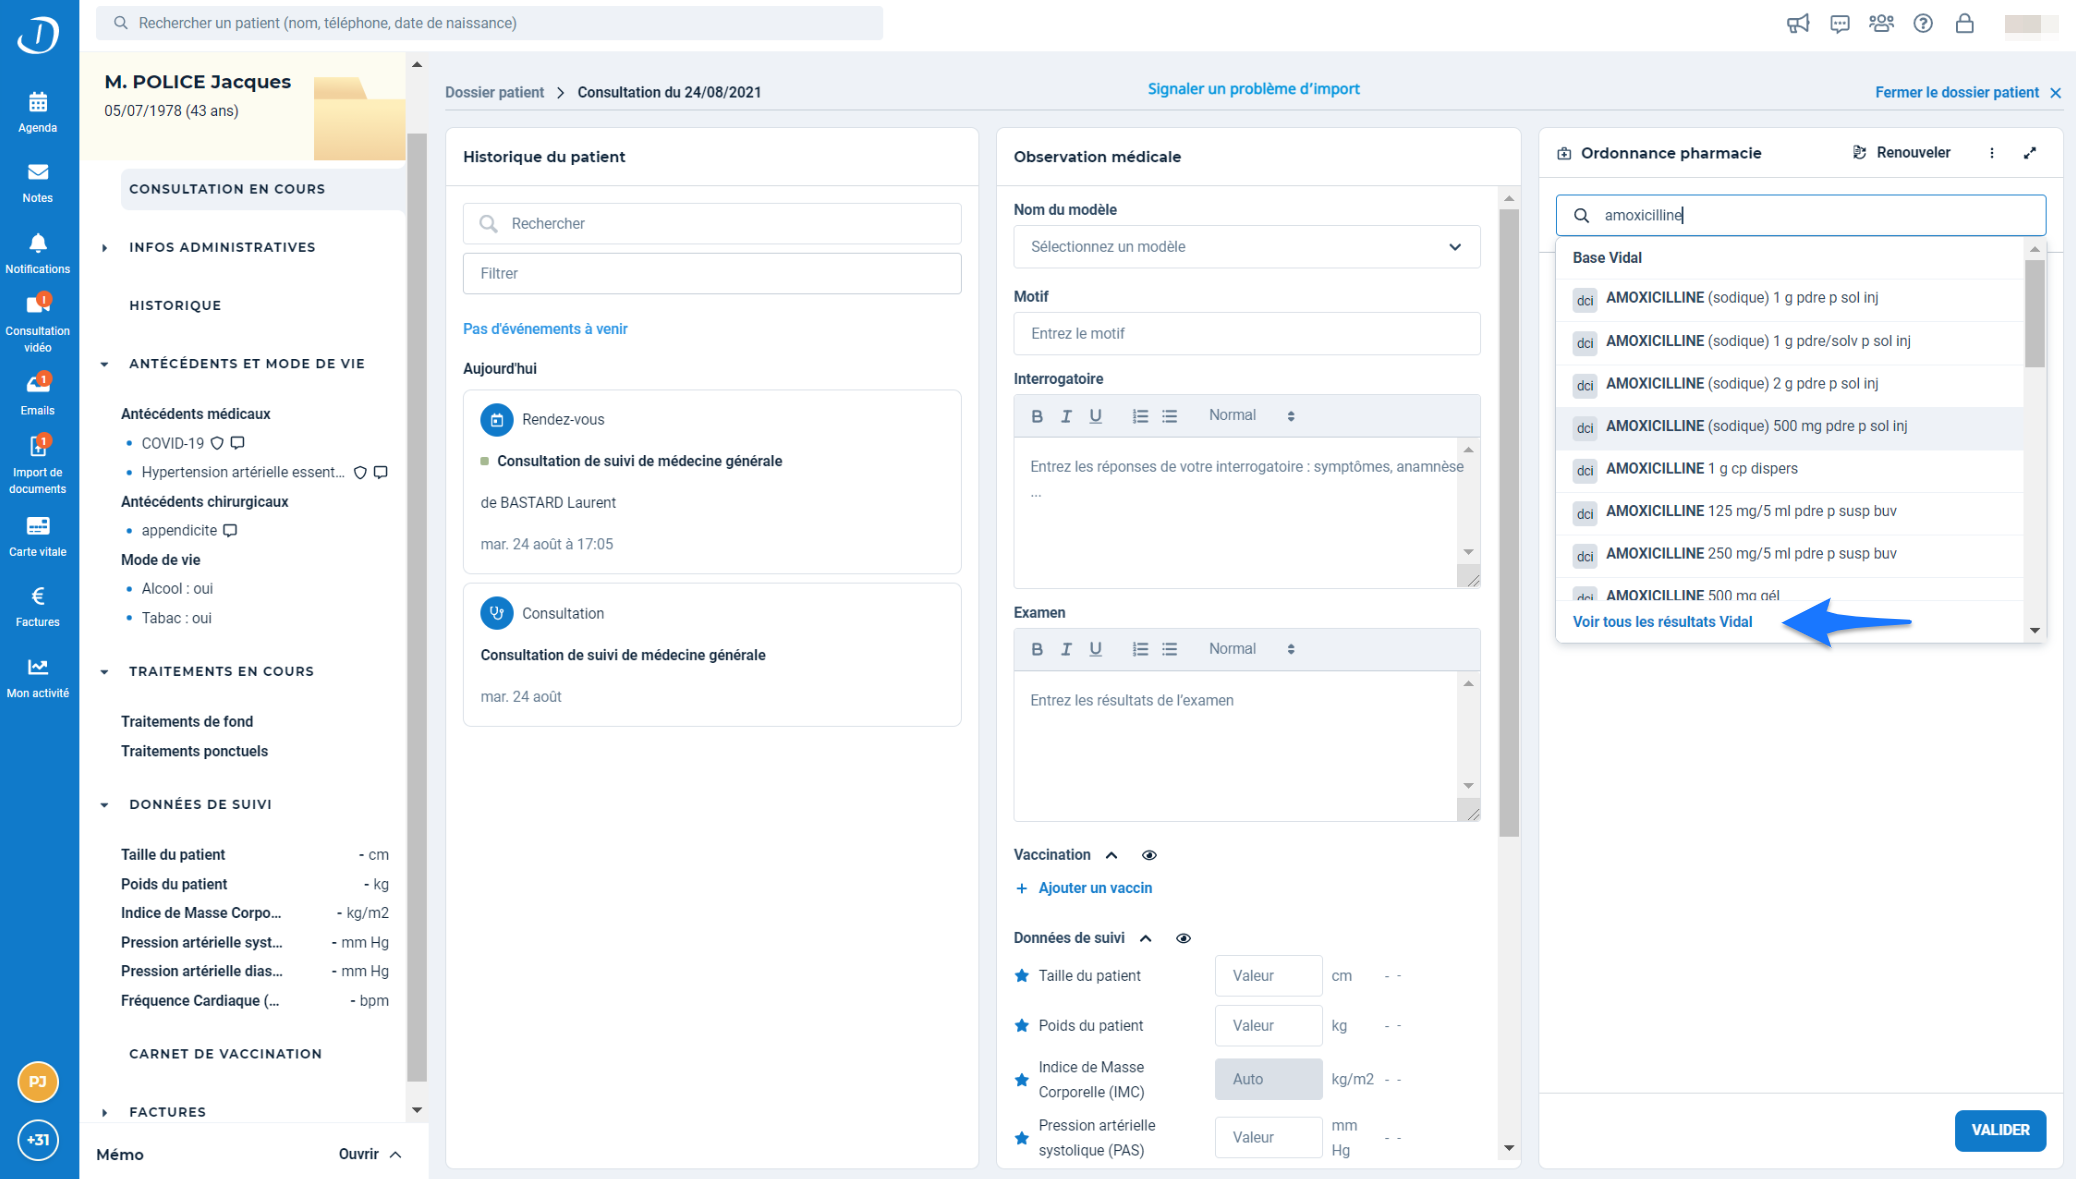Toggle Vaccination section visibility eye
This screenshot has height=1179, width=2076.
point(1149,855)
